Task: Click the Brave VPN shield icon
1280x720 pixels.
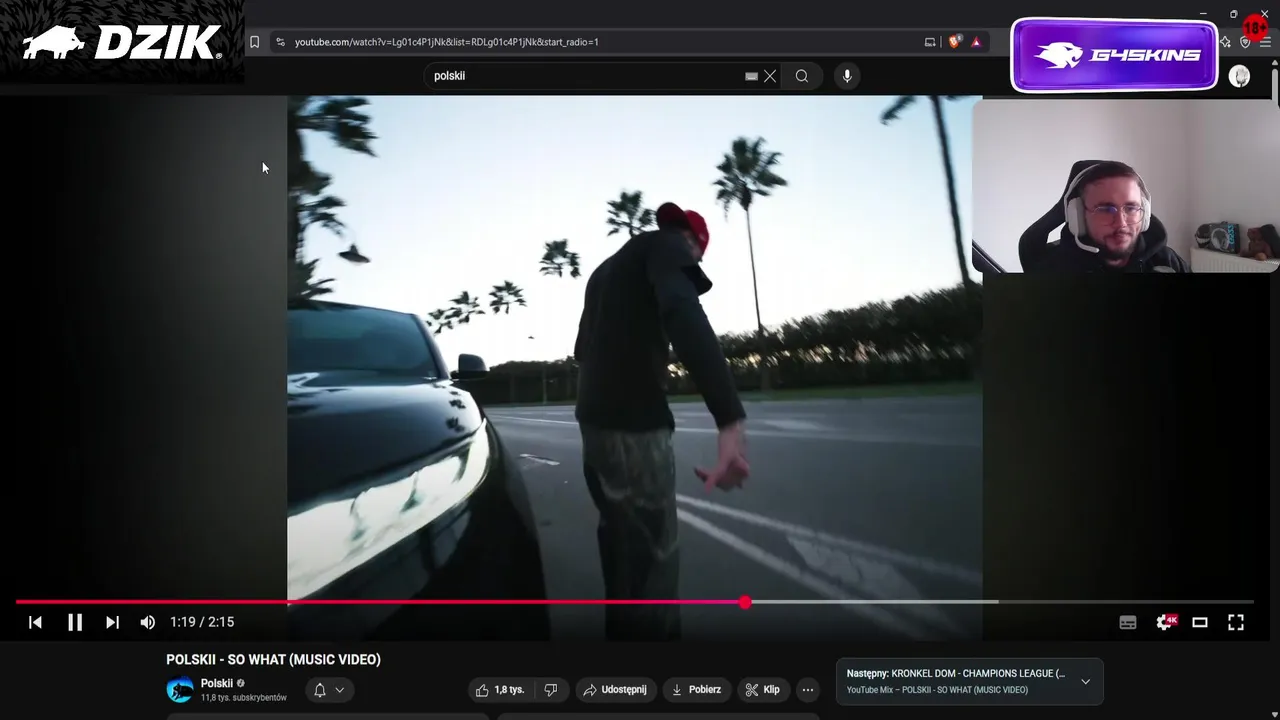Action: 1245,42
